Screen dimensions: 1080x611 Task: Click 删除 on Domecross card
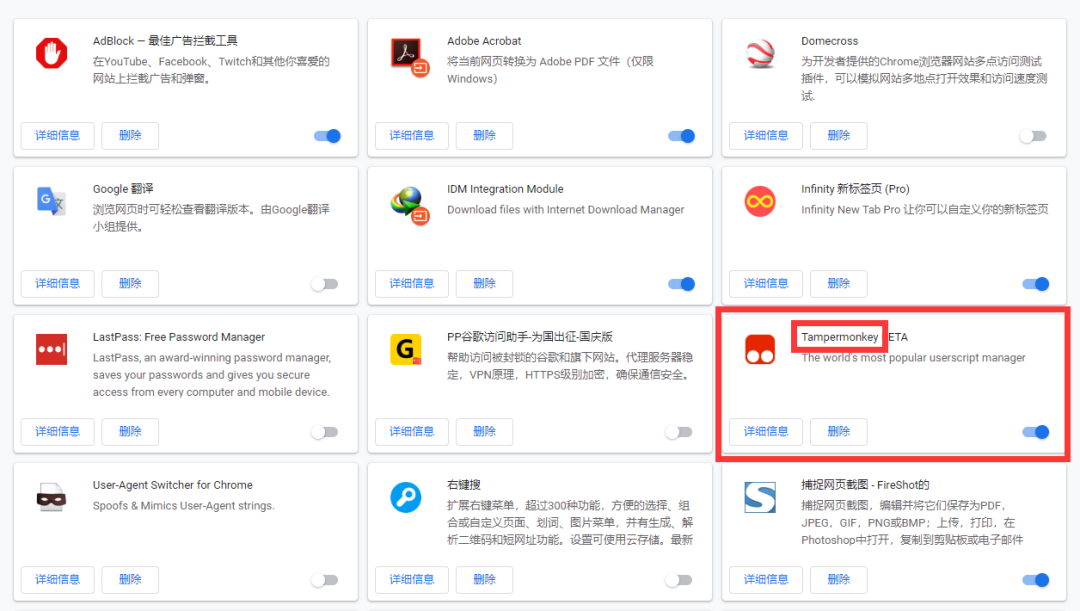pos(838,136)
